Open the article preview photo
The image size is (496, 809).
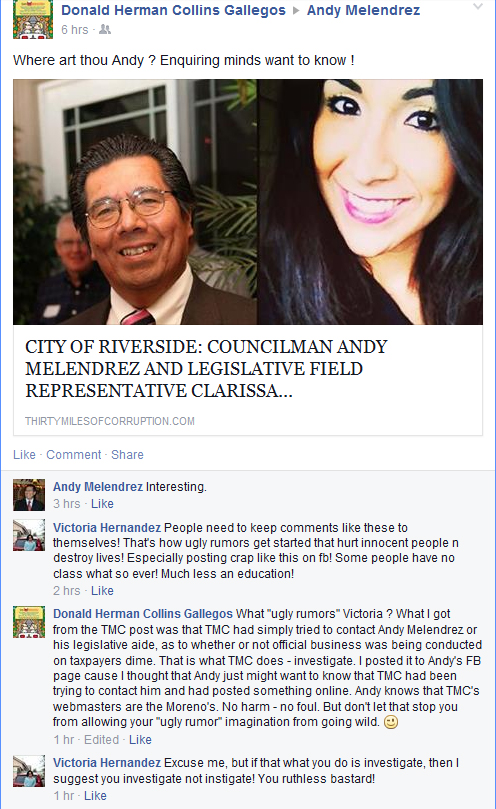click(248, 202)
